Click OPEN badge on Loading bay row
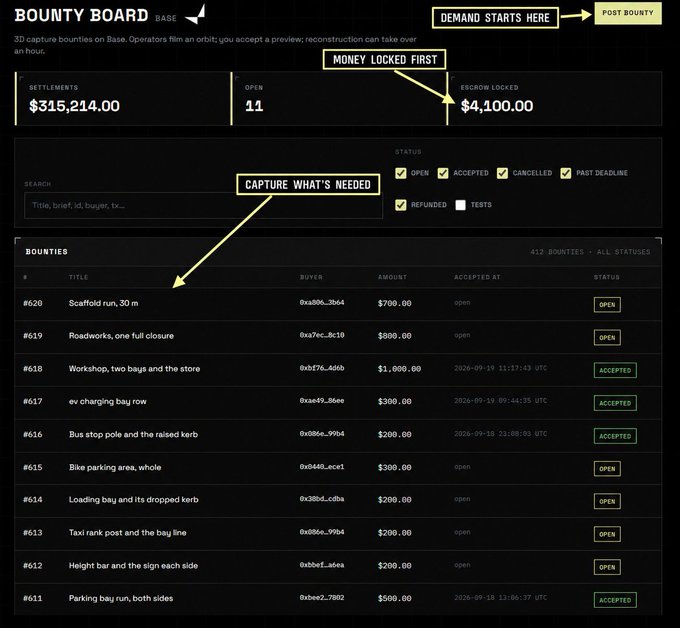This screenshot has height=628, width=680. [607, 501]
